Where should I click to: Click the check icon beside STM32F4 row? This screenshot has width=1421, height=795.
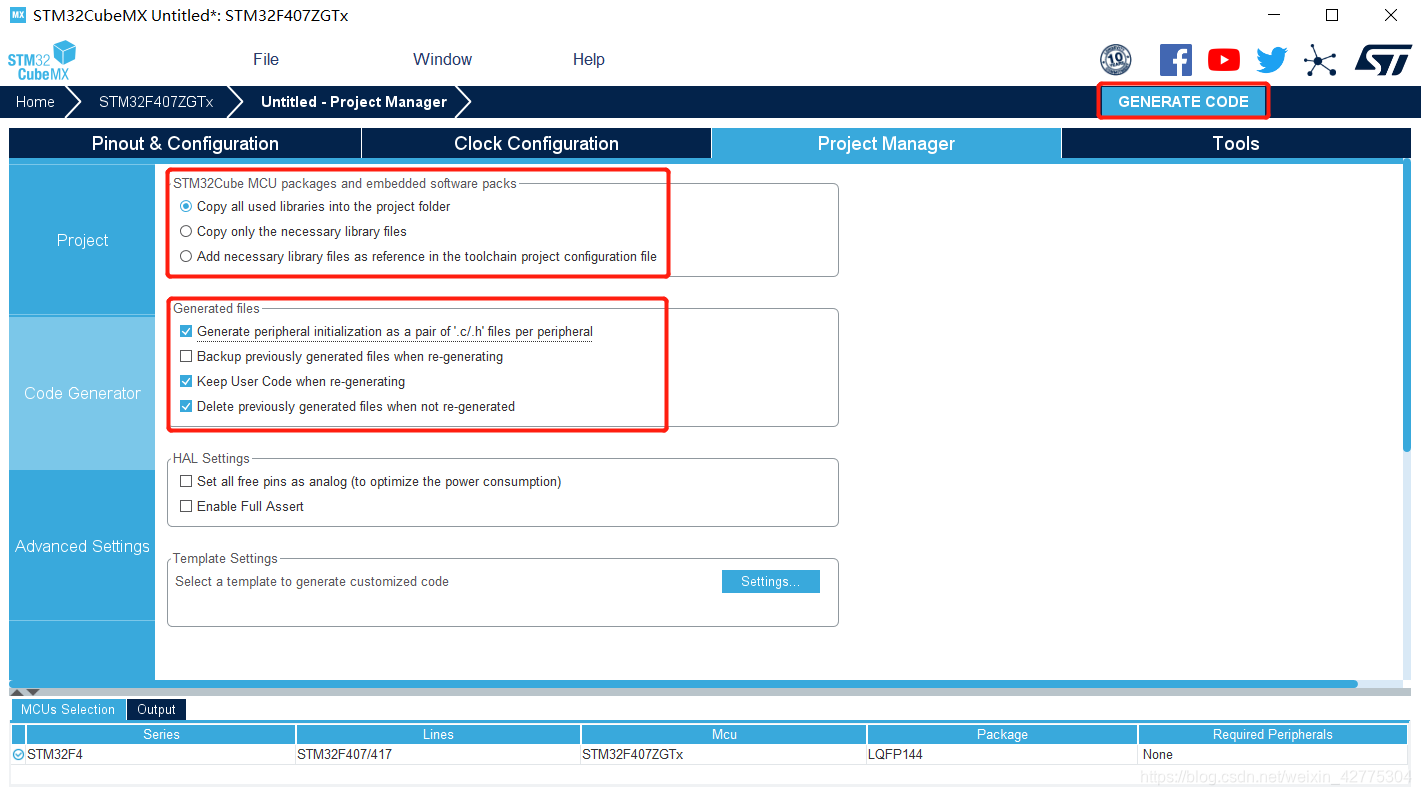click(x=18, y=755)
